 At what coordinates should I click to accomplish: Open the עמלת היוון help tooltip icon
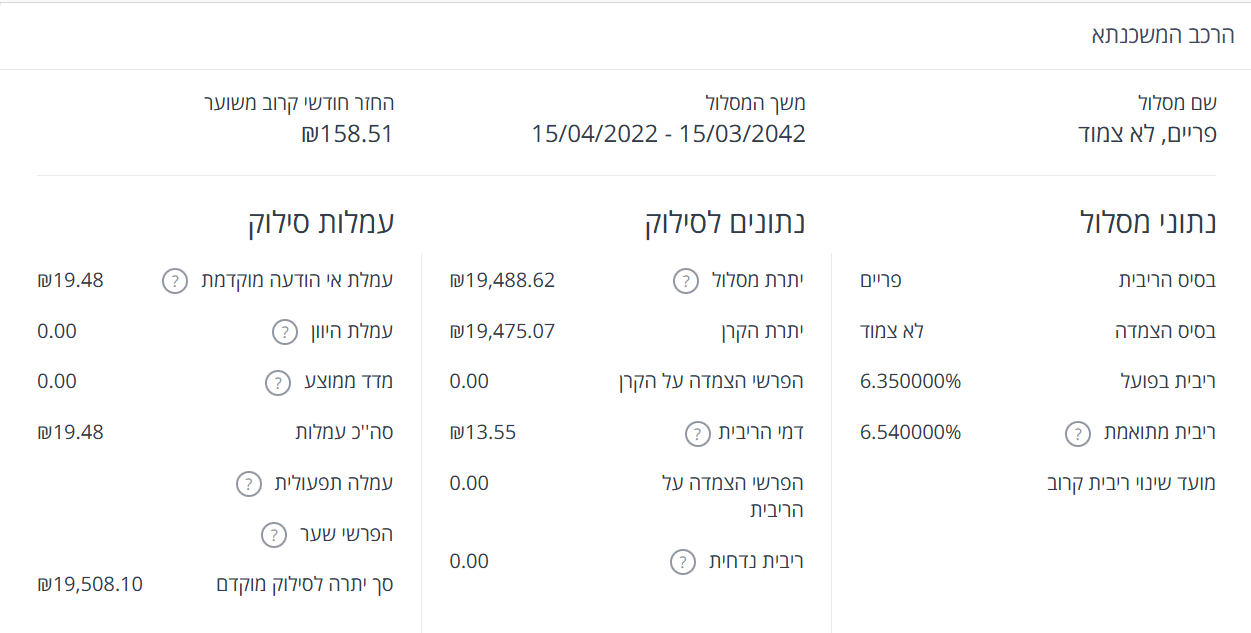pyautogui.click(x=285, y=332)
